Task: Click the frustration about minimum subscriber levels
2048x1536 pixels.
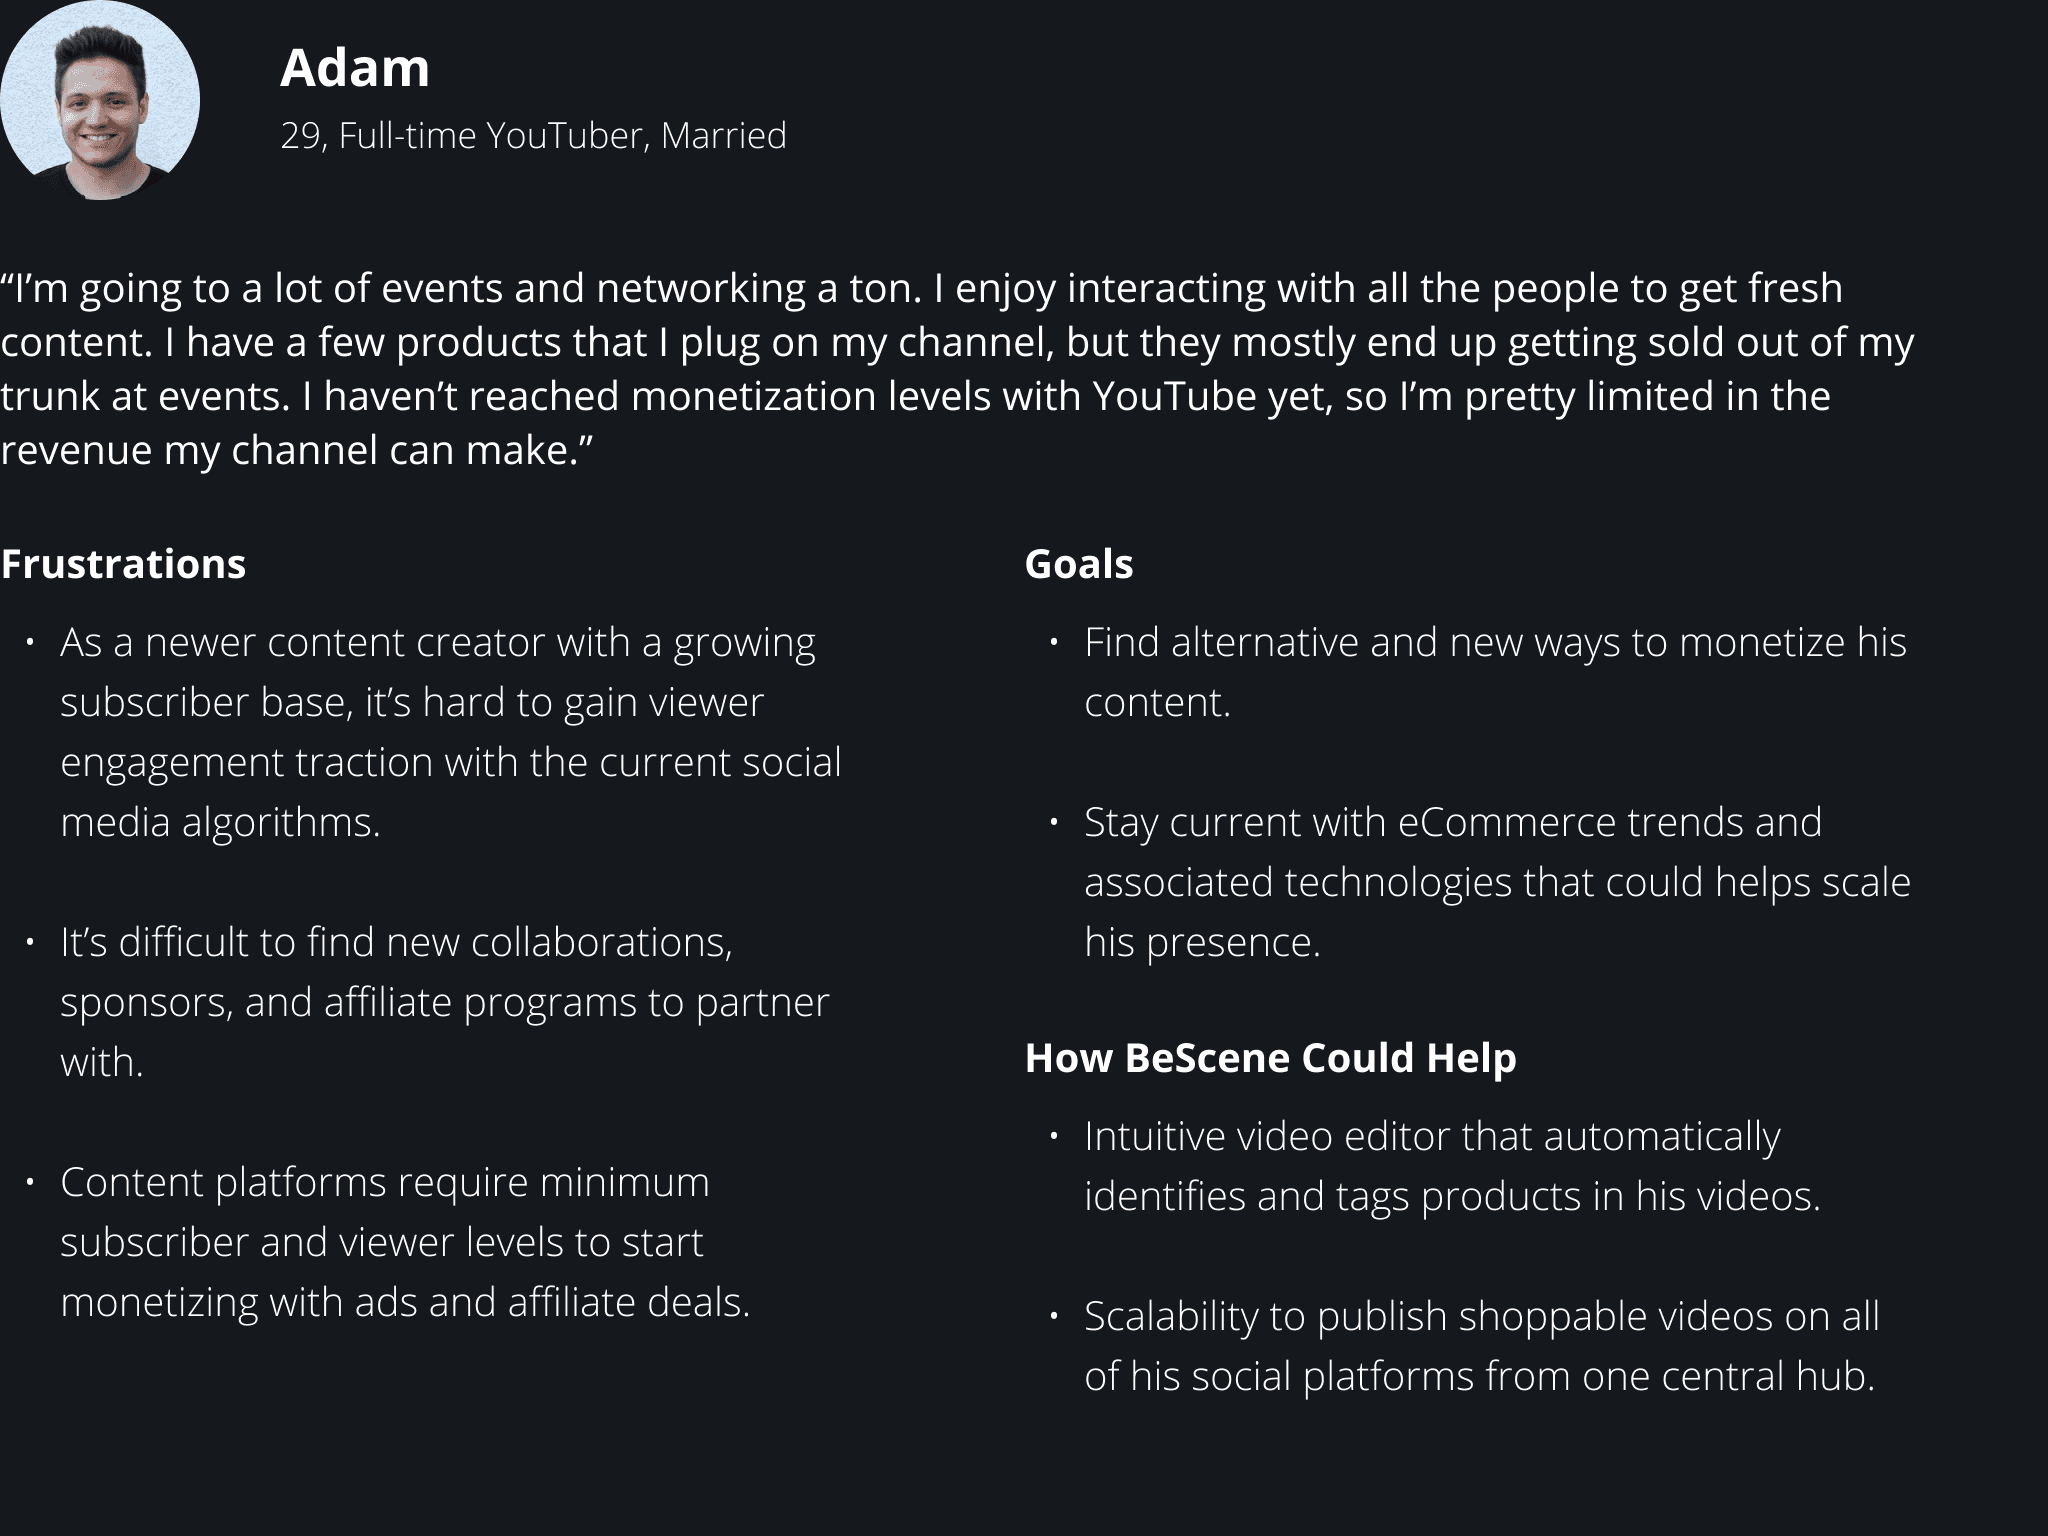Action: tap(405, 1242)
